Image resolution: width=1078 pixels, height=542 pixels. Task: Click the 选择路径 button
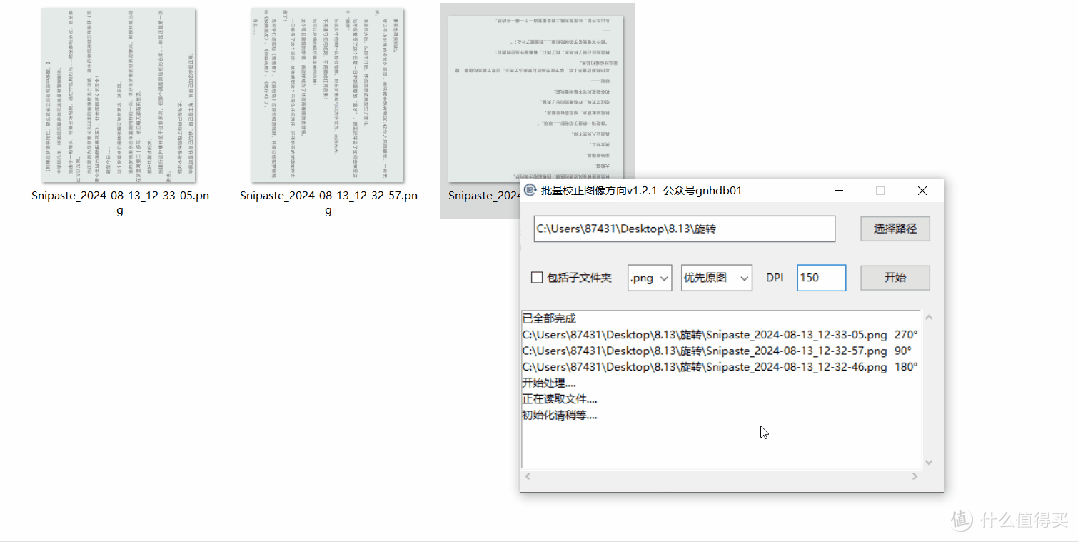[894, 229]
